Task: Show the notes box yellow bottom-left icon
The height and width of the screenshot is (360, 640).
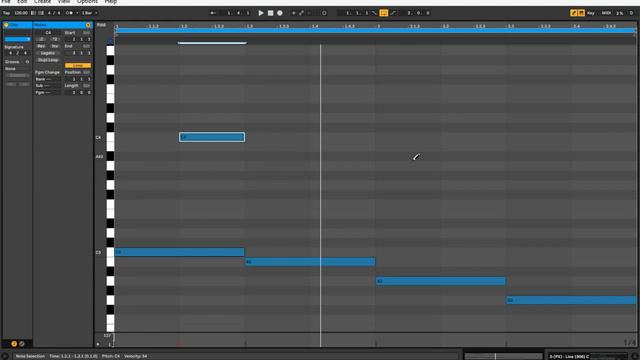Action: pos(14,344)
